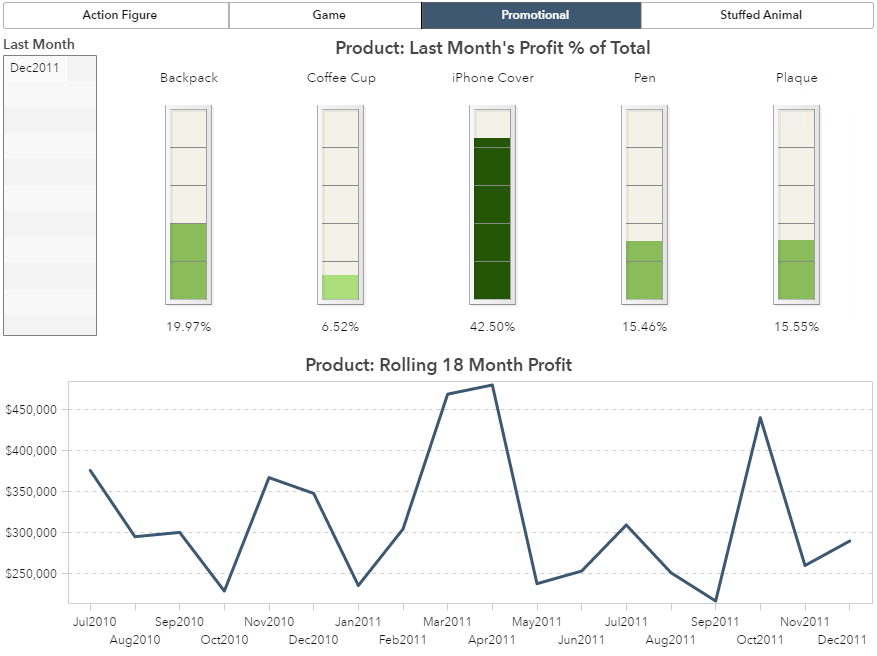The width and height of the screenshot is (877, 656).
Task: Open the Stuffed Animal tab
Action: coord(760,15)
